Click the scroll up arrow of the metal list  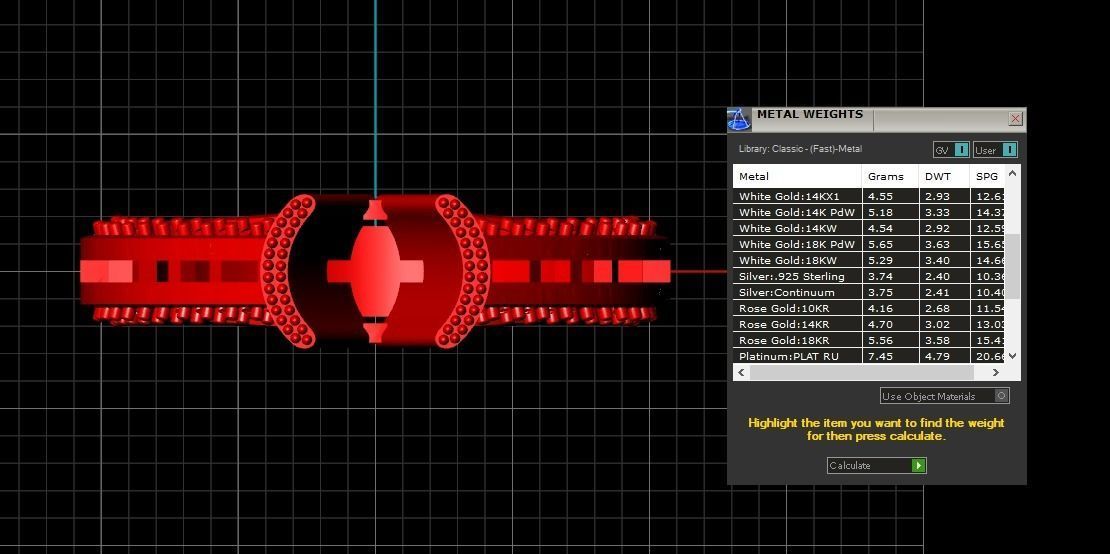click(1013, 172)
